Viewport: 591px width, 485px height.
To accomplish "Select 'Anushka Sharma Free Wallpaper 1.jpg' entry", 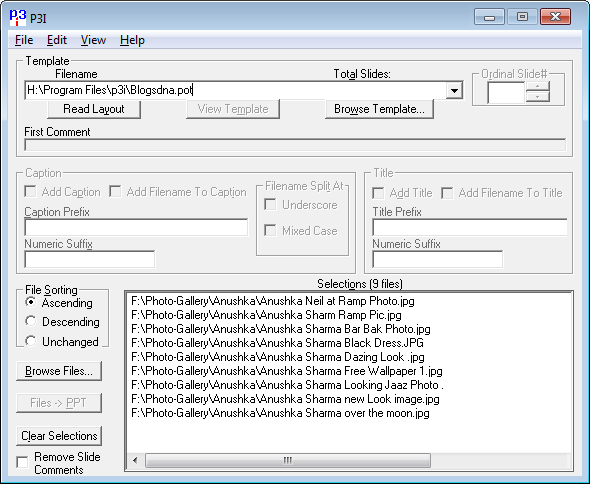I will (x=287, y=371).
